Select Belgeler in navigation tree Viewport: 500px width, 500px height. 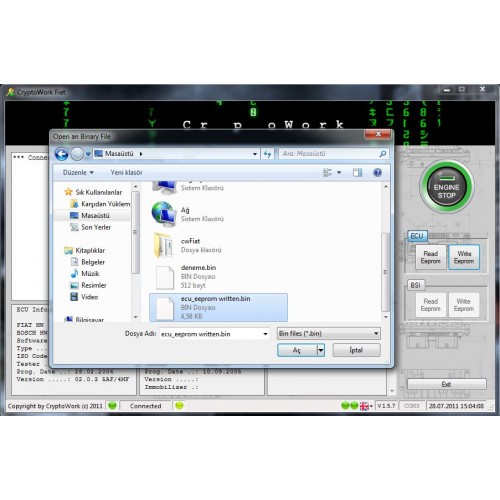tap(93, 262)
